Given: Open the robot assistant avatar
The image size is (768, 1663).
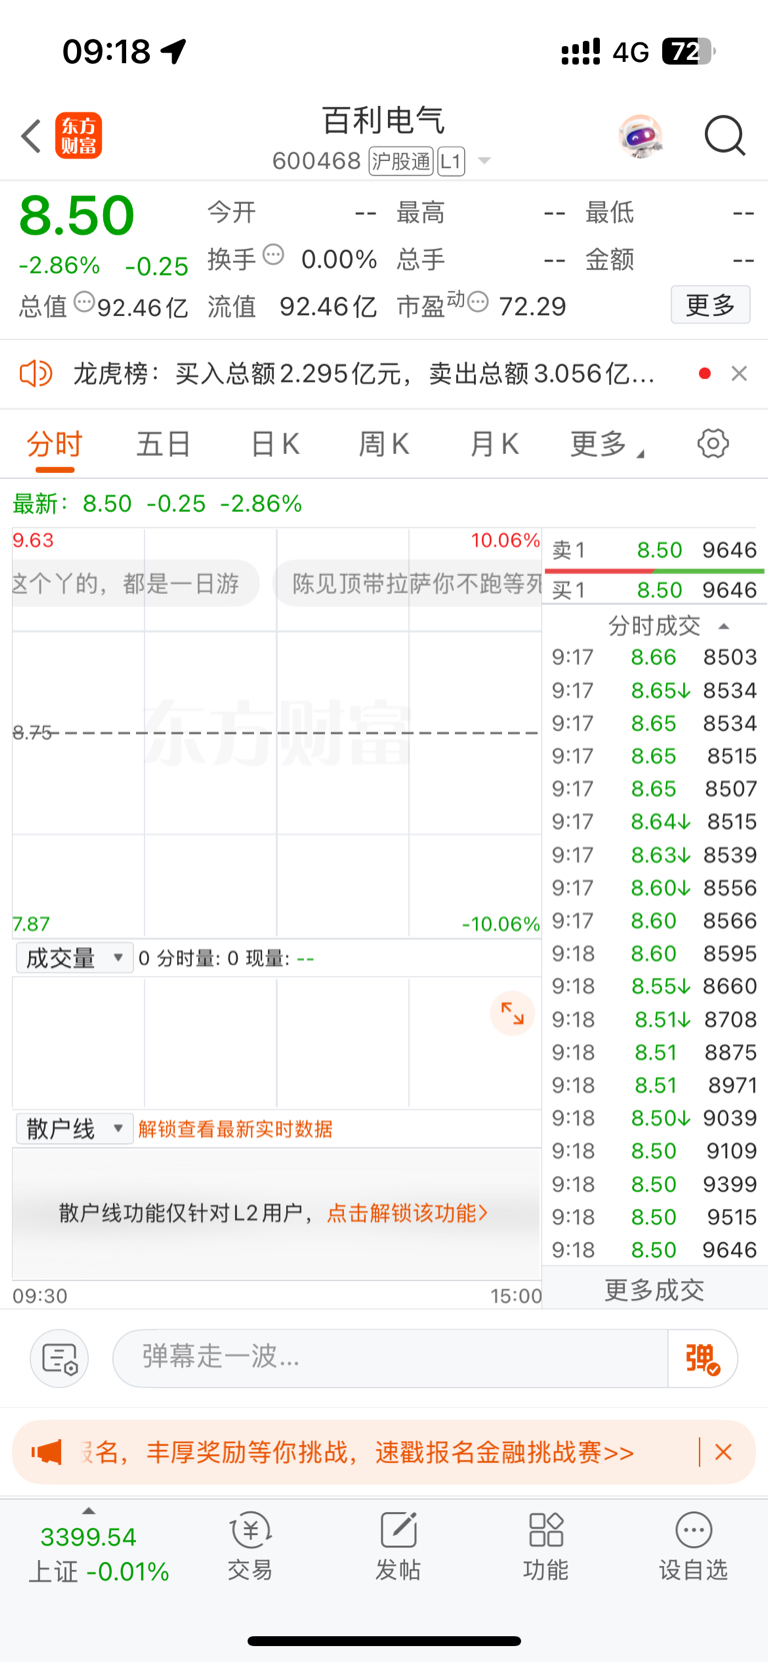Looking at the screenshot, I should [641, 136].
